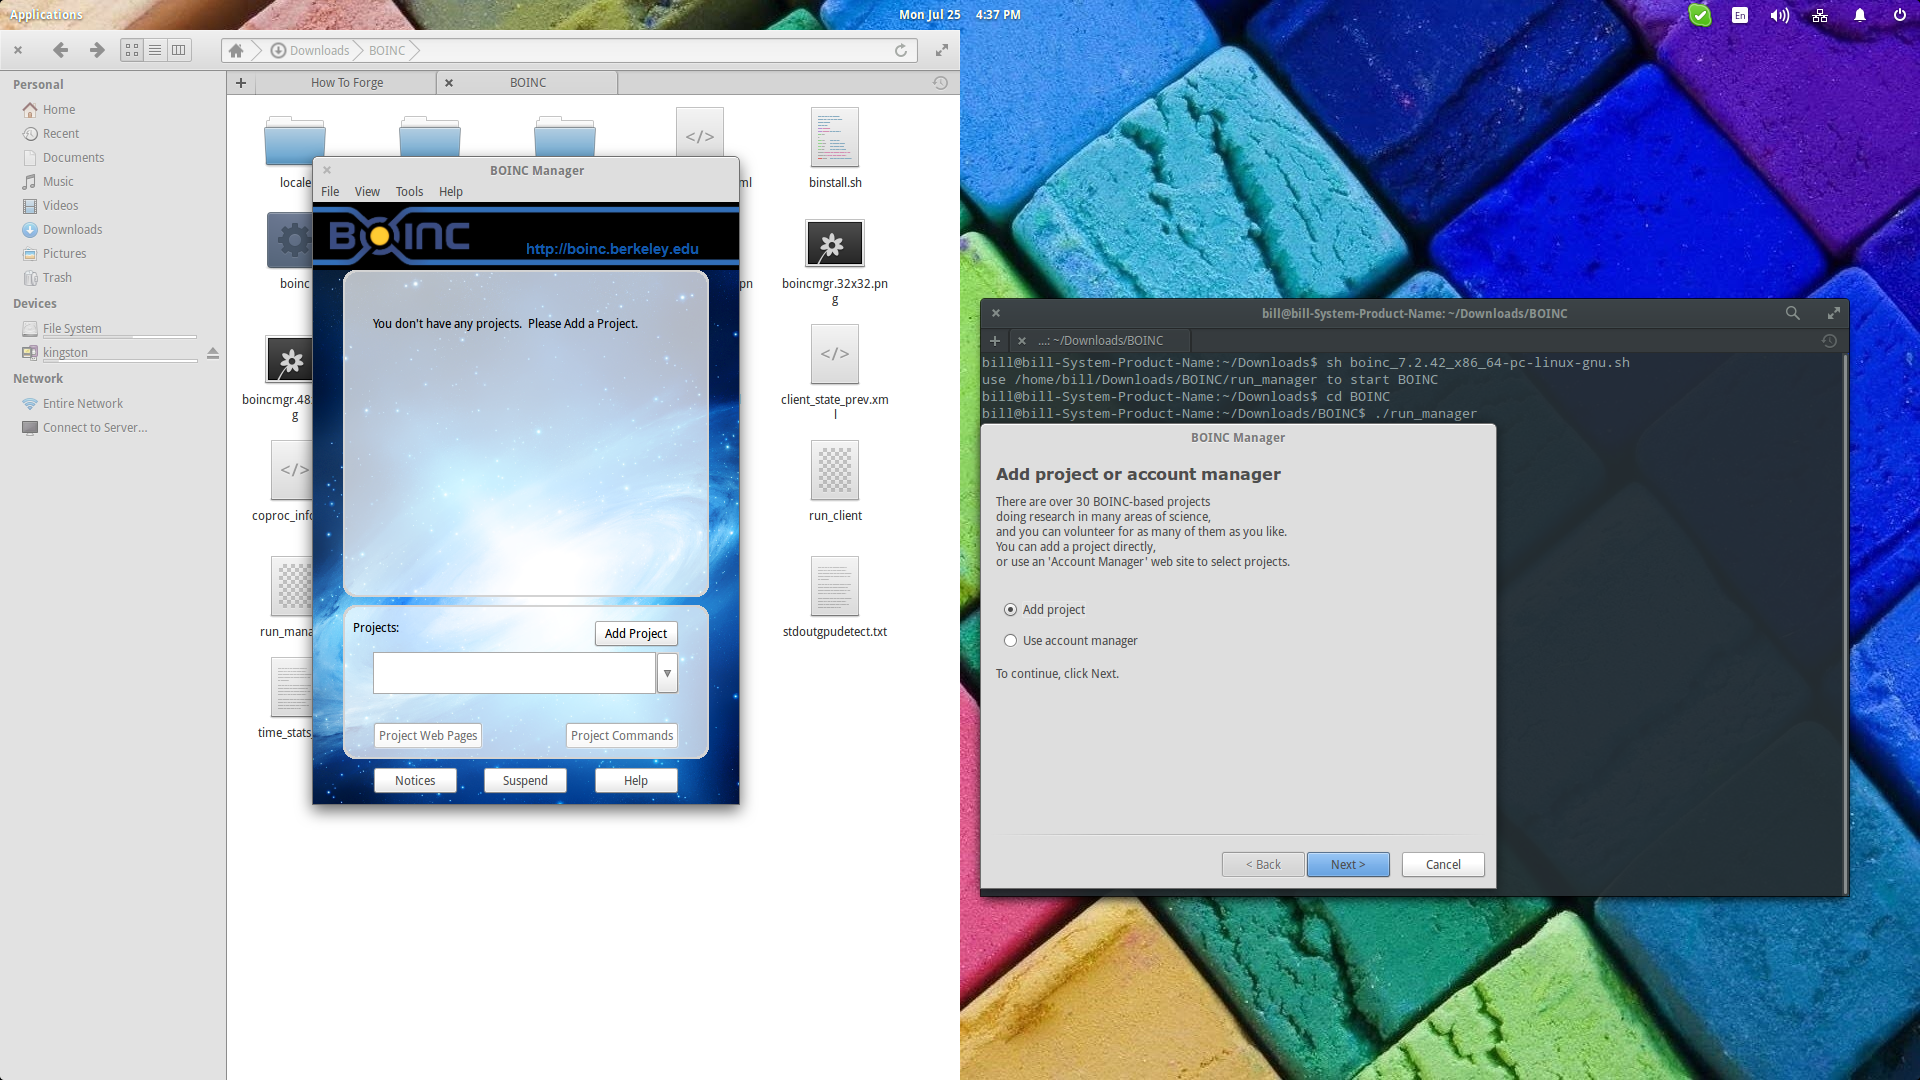
Task: Open stdoutgpudetect.txt file
Action: click(x=835, y=597)
